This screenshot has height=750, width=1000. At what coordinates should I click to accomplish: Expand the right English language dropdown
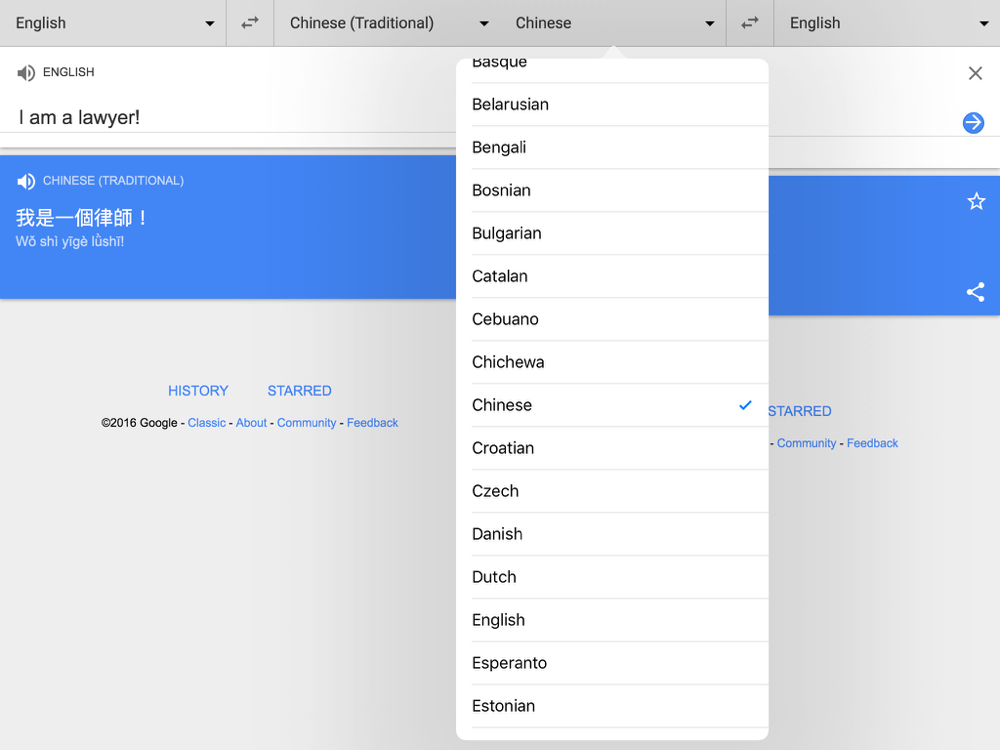(x=886, y=23)
